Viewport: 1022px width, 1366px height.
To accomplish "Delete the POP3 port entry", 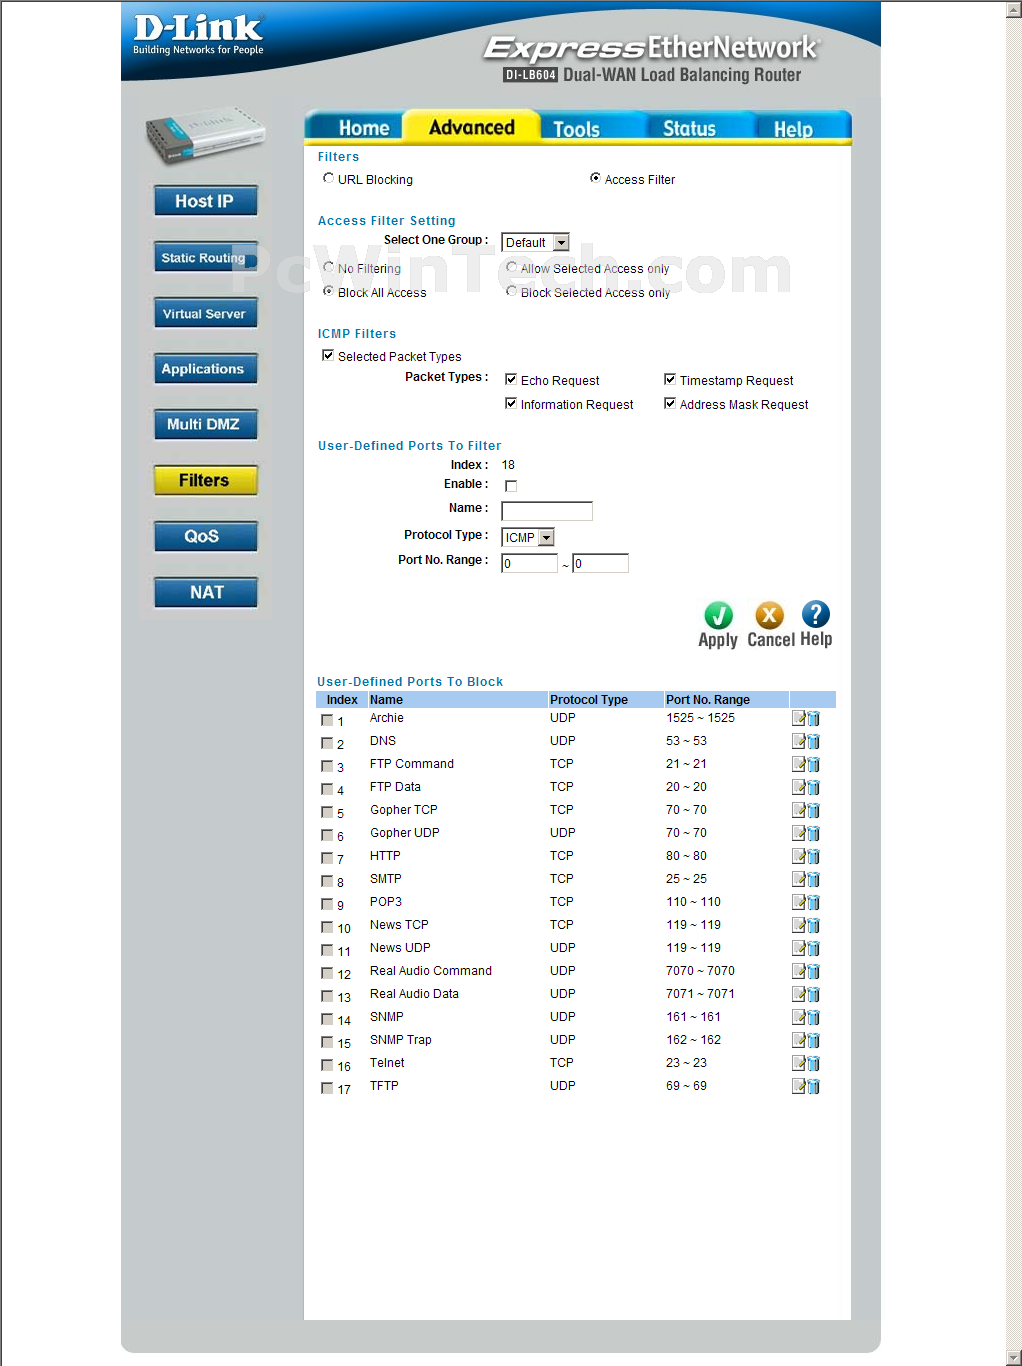I will (813, 902).
